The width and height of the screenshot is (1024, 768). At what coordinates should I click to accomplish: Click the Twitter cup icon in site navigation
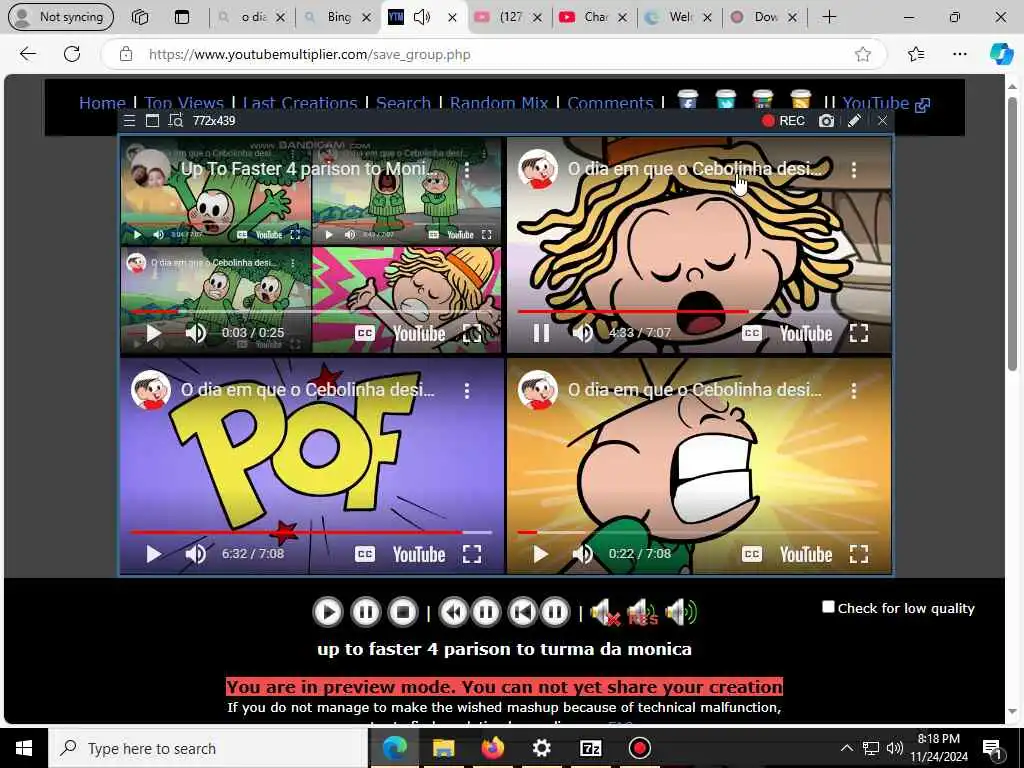[x=725, y=99]
